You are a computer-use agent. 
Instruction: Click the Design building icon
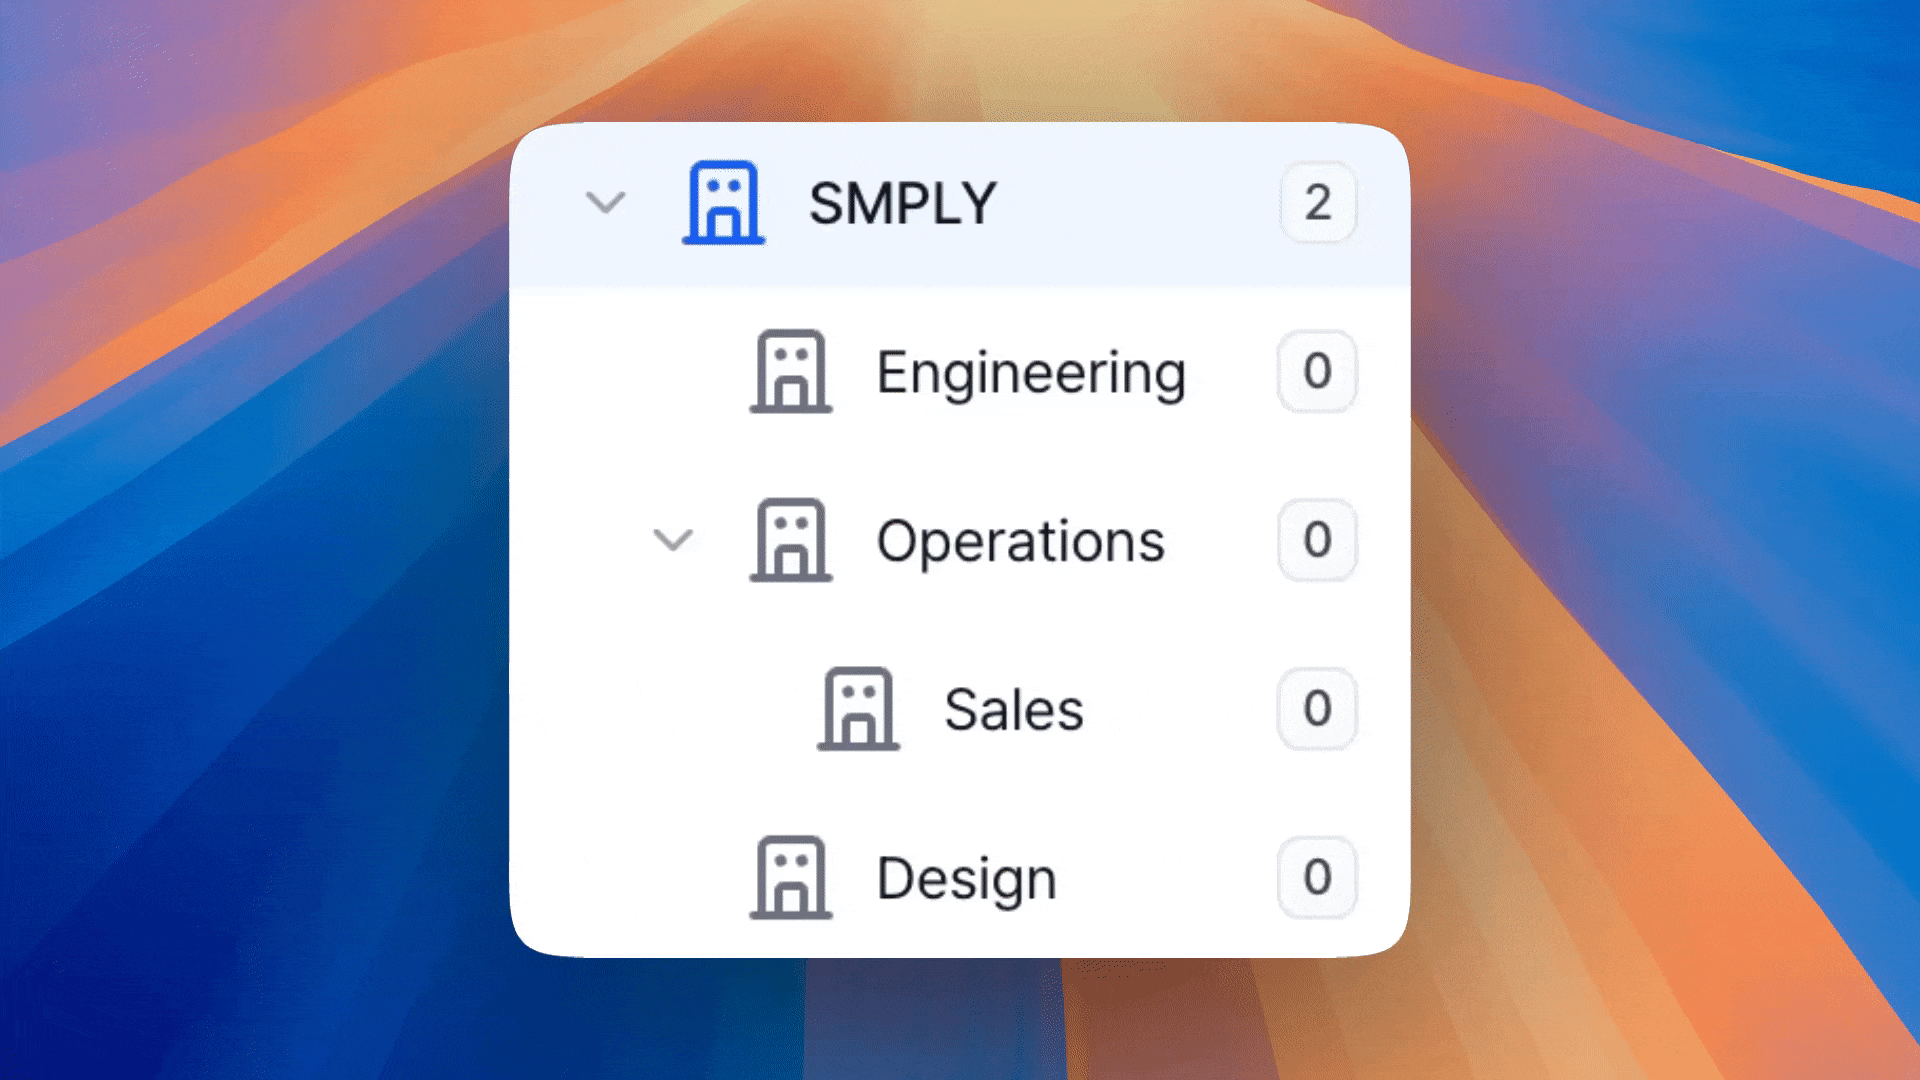pos(790,878)
